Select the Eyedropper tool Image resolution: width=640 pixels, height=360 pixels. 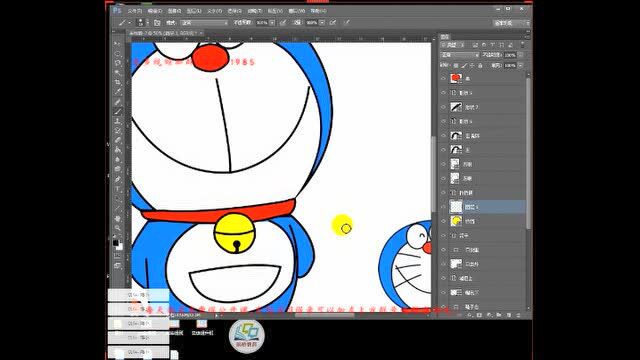point(118,92)
